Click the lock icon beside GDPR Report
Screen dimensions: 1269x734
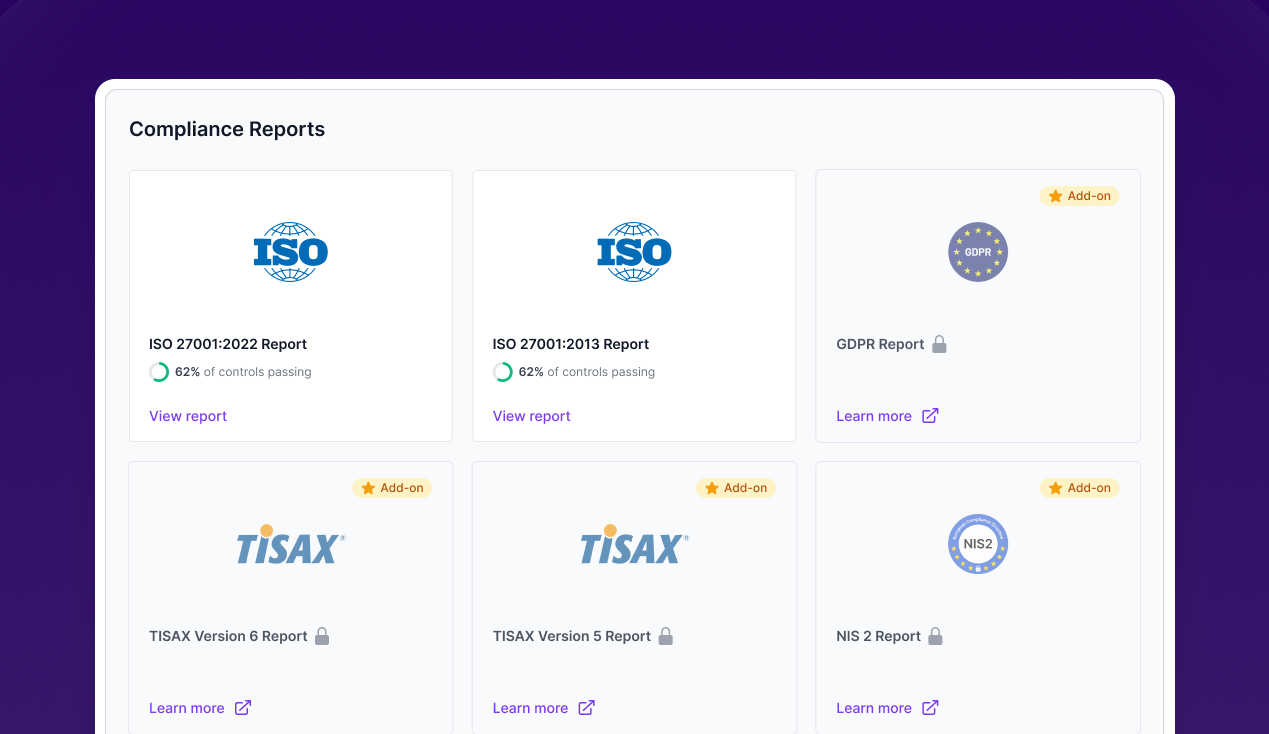pyautogui.click(x=939, y=344)
